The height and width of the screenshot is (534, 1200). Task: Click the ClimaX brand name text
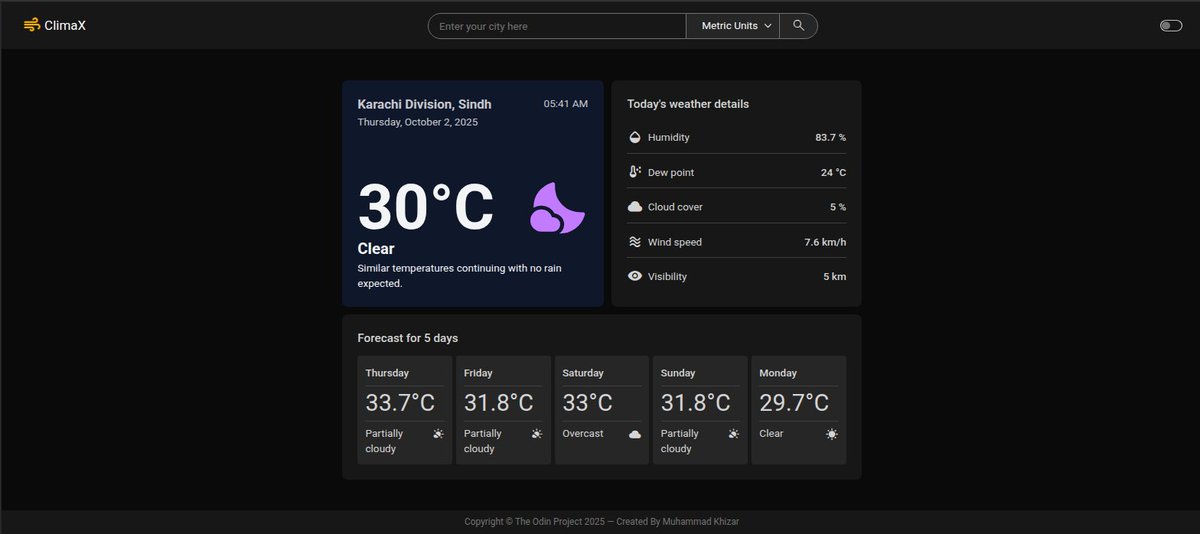pos(65,26)
